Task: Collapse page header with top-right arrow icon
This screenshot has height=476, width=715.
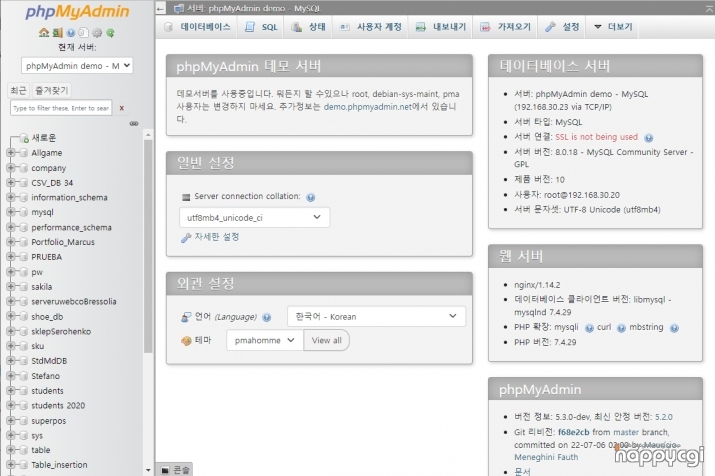Action: click(710, 8)
